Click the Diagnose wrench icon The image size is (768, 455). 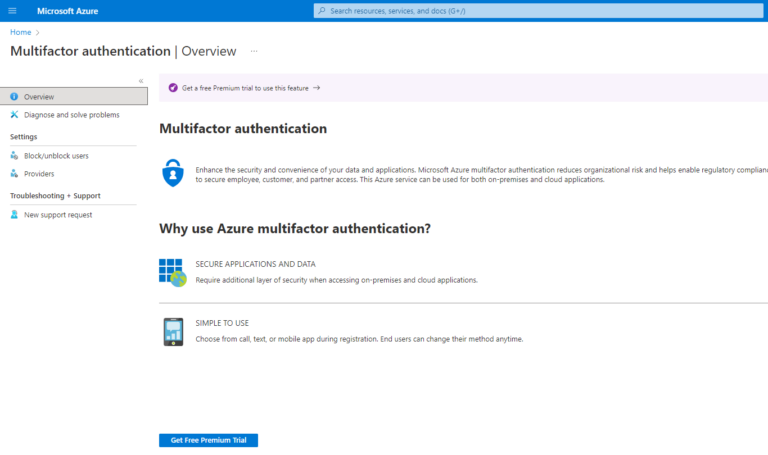click(14, 115)
